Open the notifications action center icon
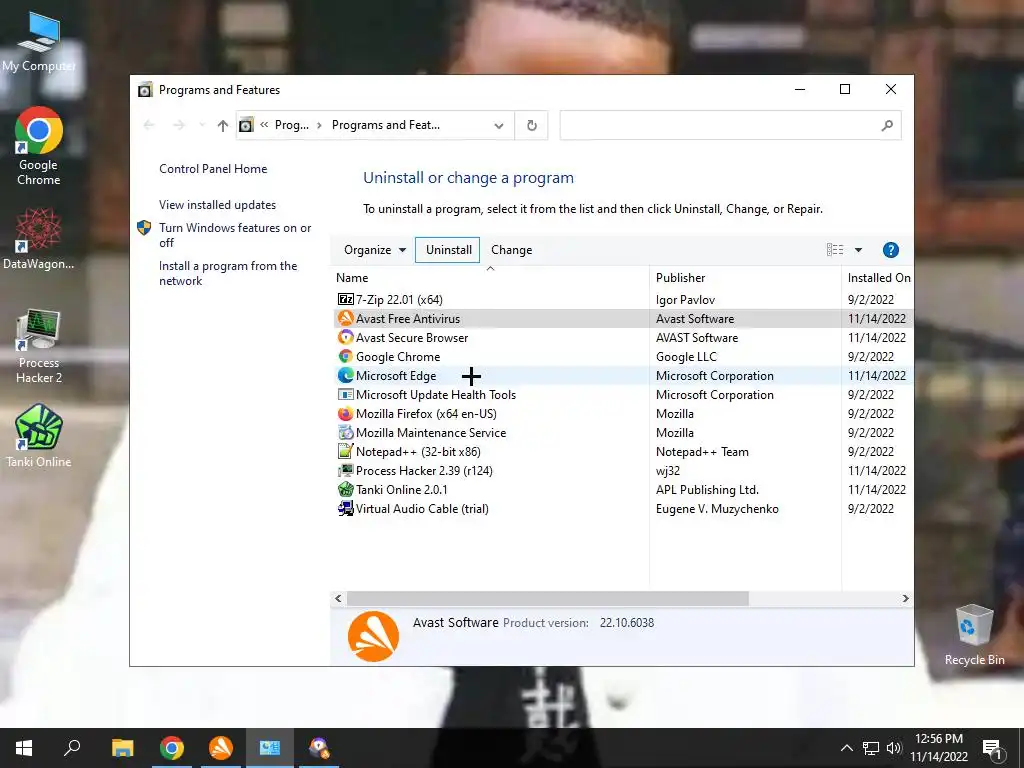This screenshot has width=1024, height=768. [993, 748]
